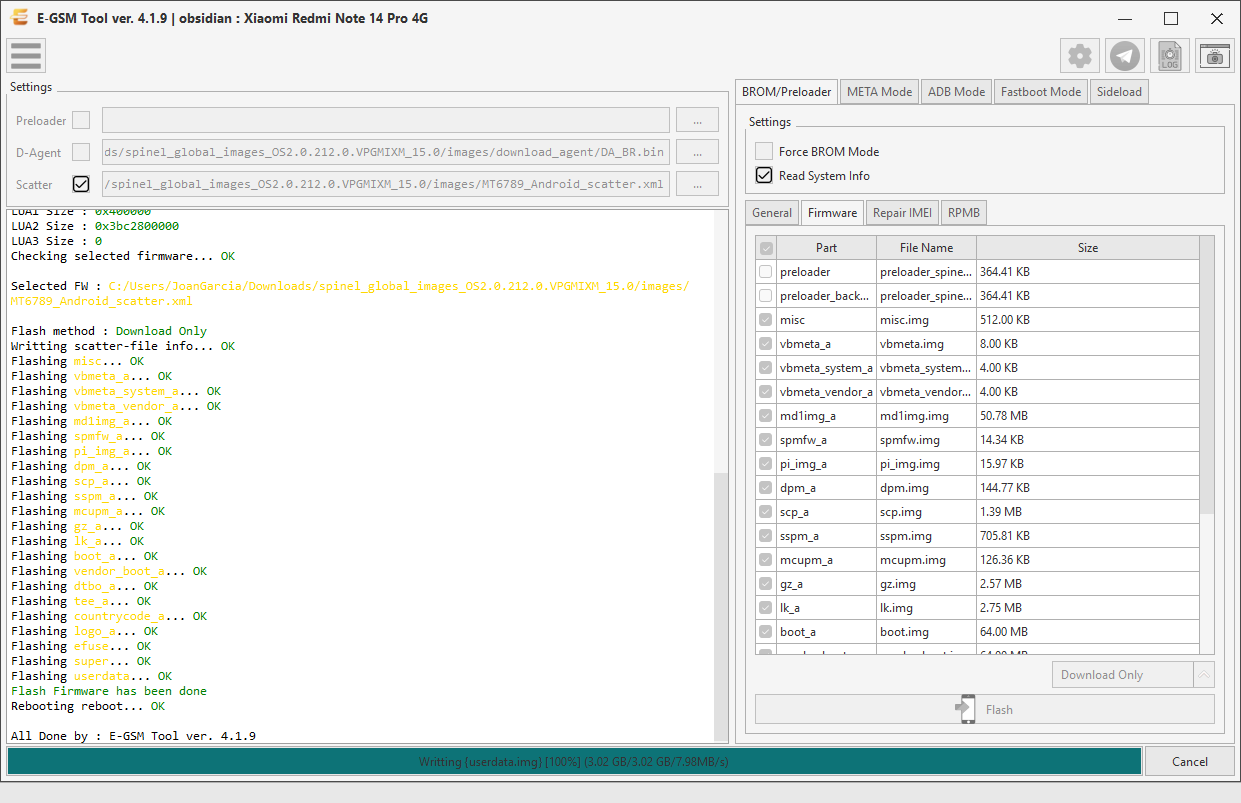
Task: Expand flash method list arrow
Action: pyautogui.click(x=1204, y=675)
